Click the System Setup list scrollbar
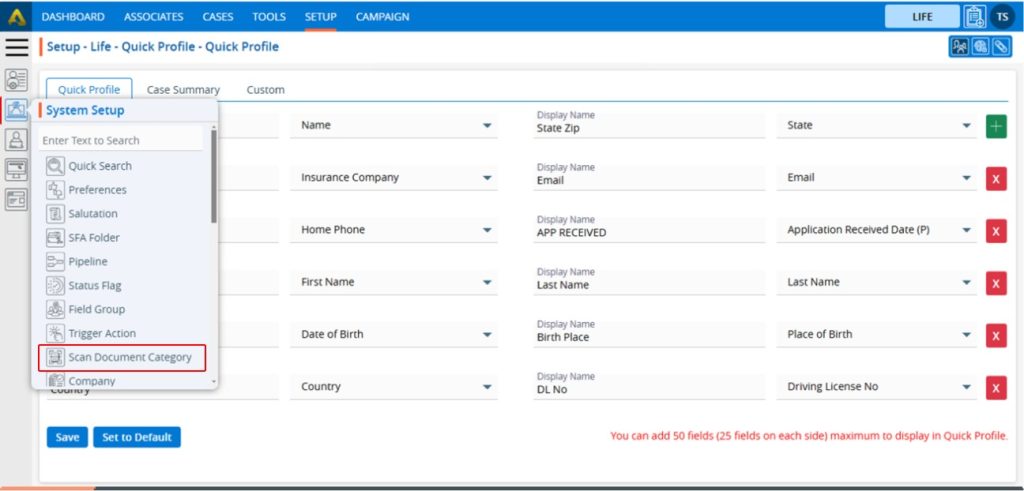The height and width of the screenshot is (491, 1024). pyautogui.click(x=214, y=190)
